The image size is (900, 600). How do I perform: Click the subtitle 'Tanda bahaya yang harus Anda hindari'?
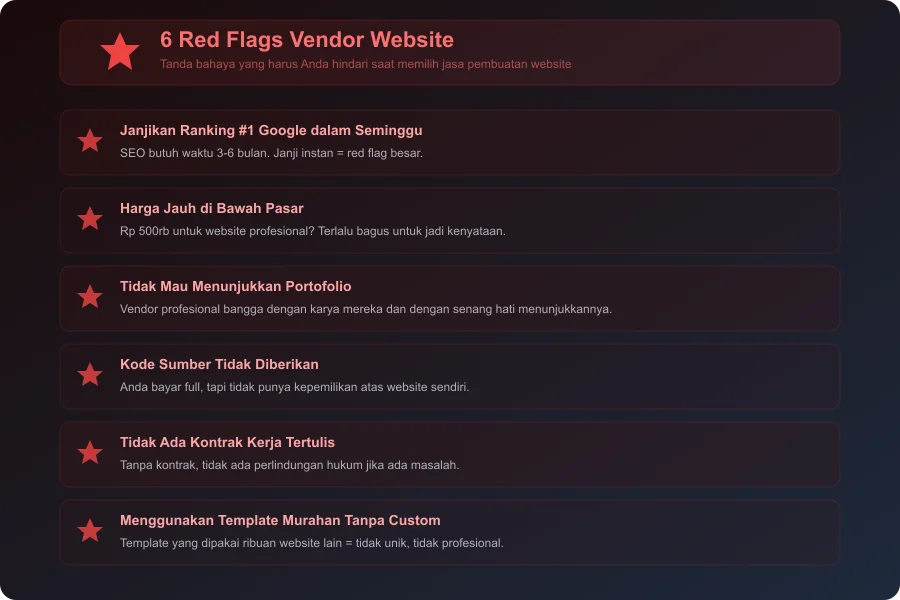365,63
